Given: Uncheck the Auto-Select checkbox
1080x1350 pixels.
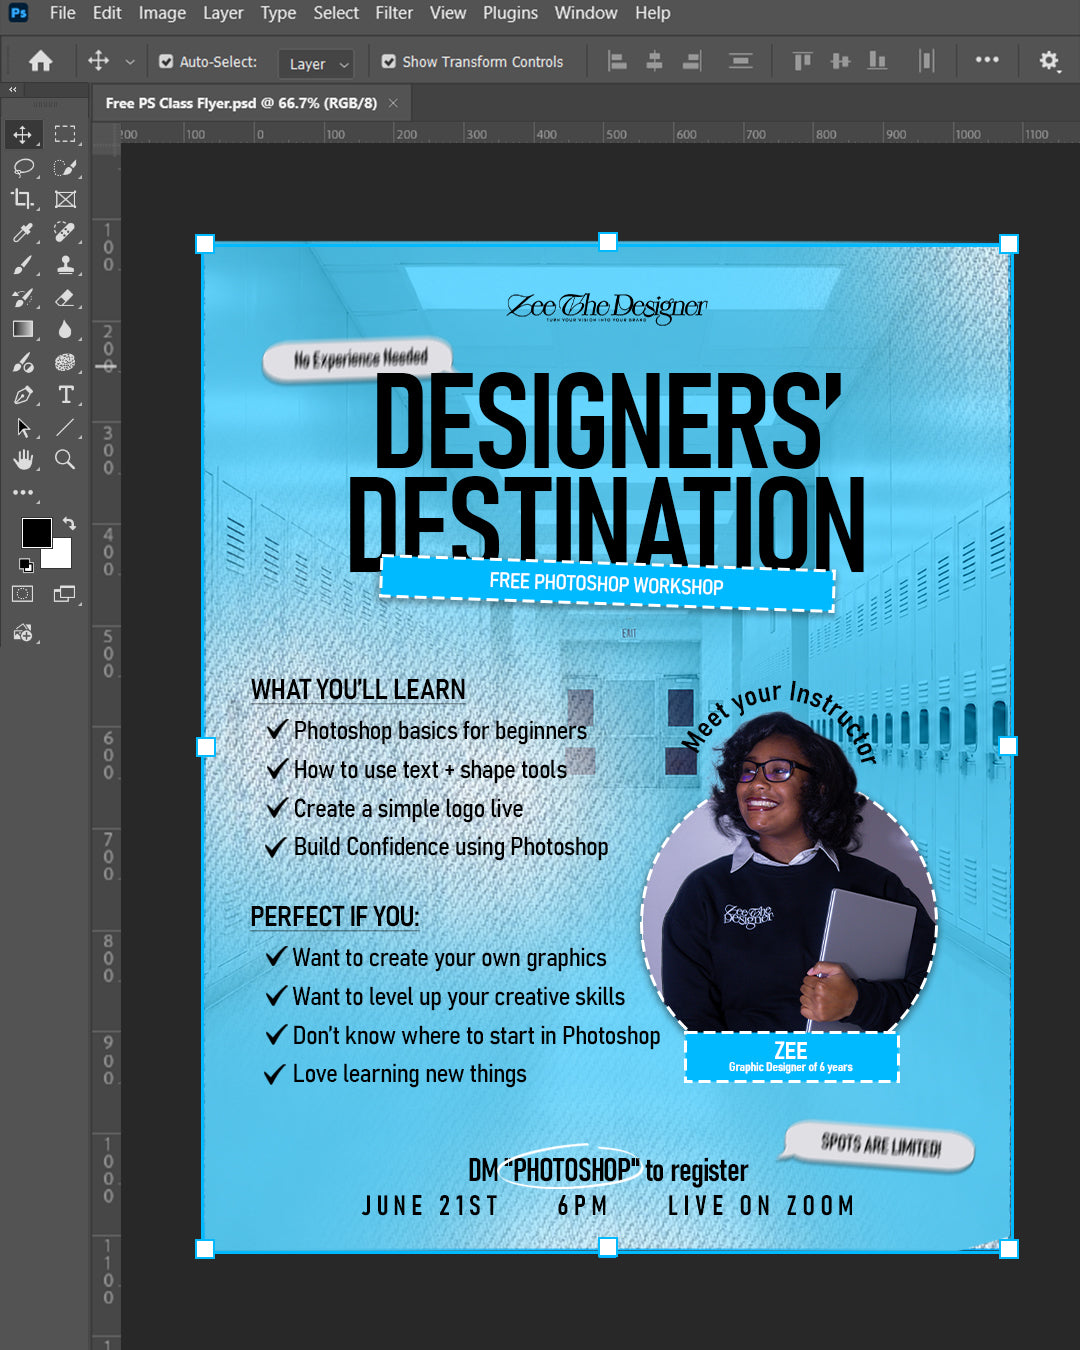Looking at the screenshot, I should [x=166, y=62].
